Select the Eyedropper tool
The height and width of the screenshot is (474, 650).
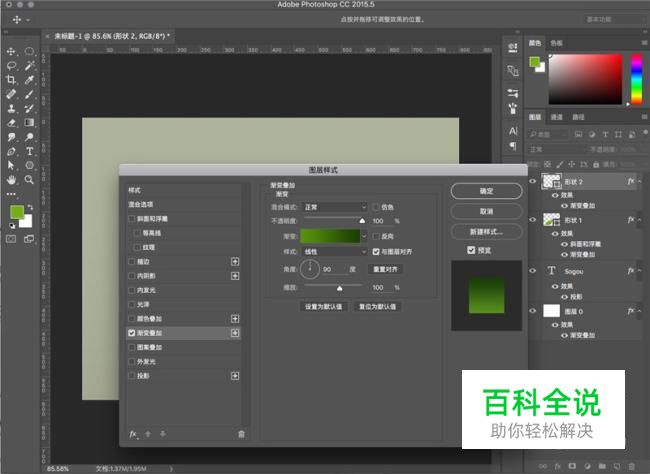[29, 80]
